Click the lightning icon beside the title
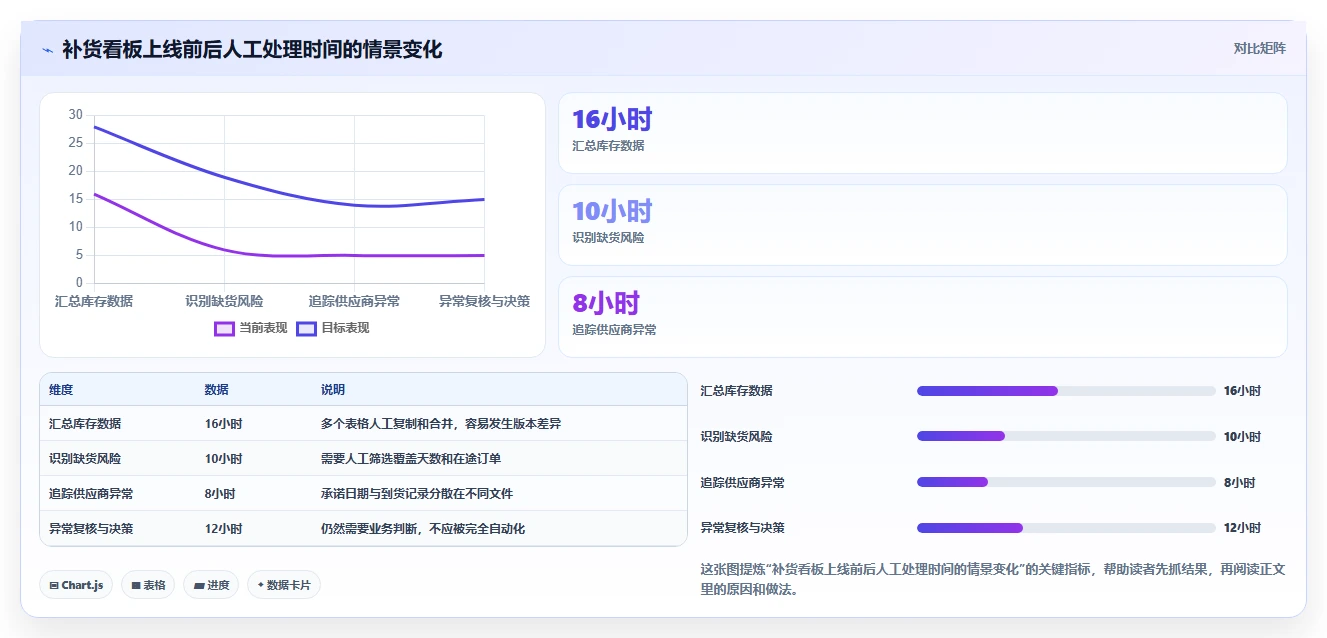Viewport: 1327px width, 638px height. click(47, 49)
